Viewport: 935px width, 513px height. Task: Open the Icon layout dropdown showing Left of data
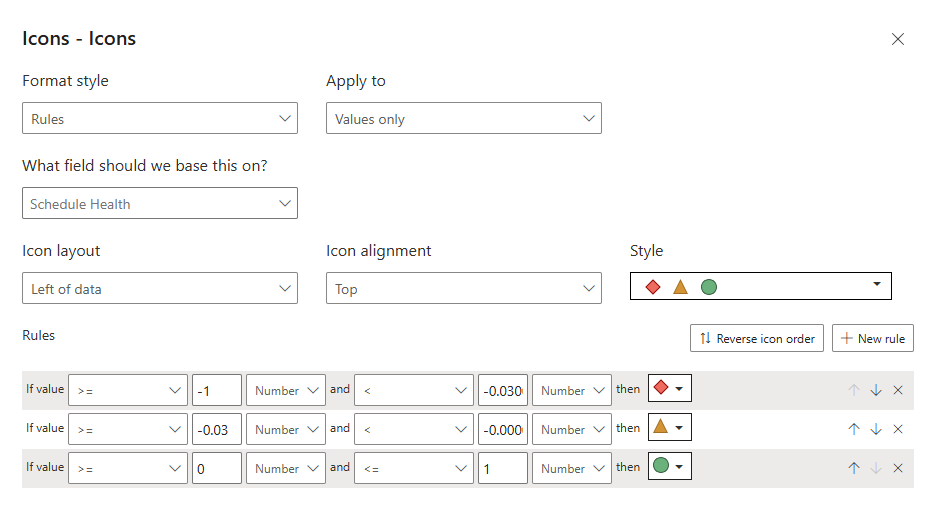[160, 288]
